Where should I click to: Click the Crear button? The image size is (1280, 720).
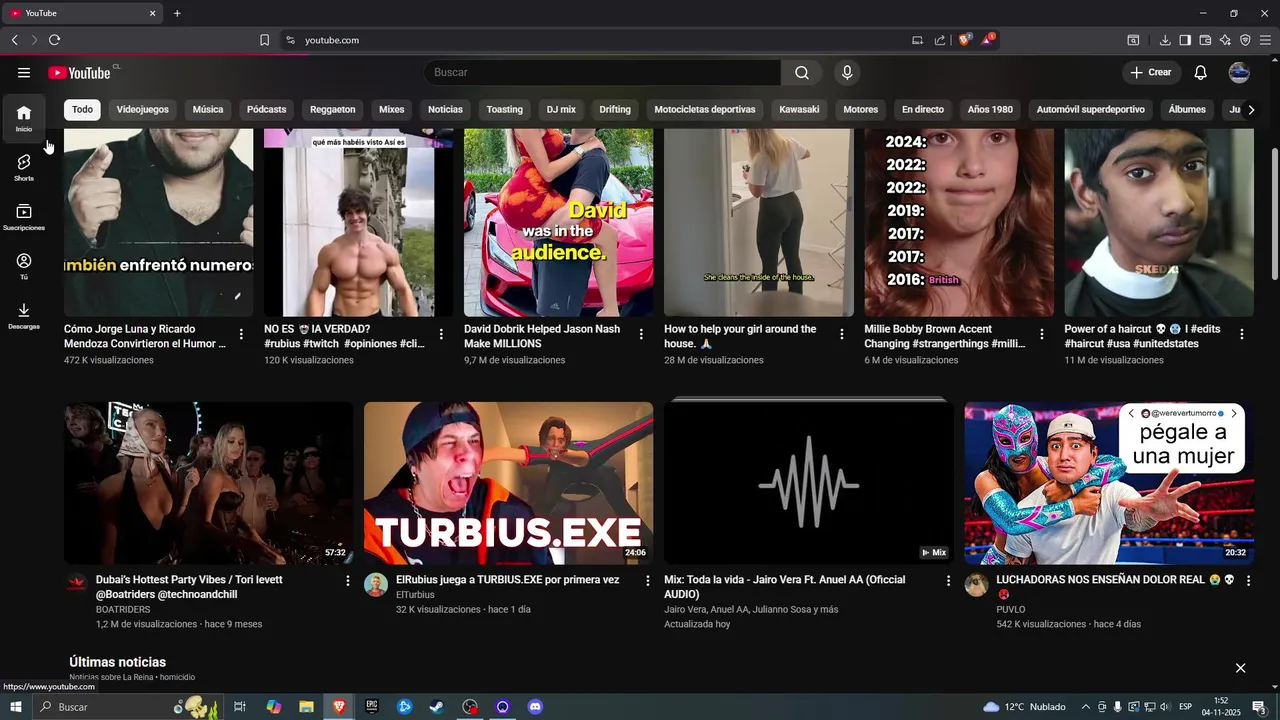click(x=1151, y=73)
